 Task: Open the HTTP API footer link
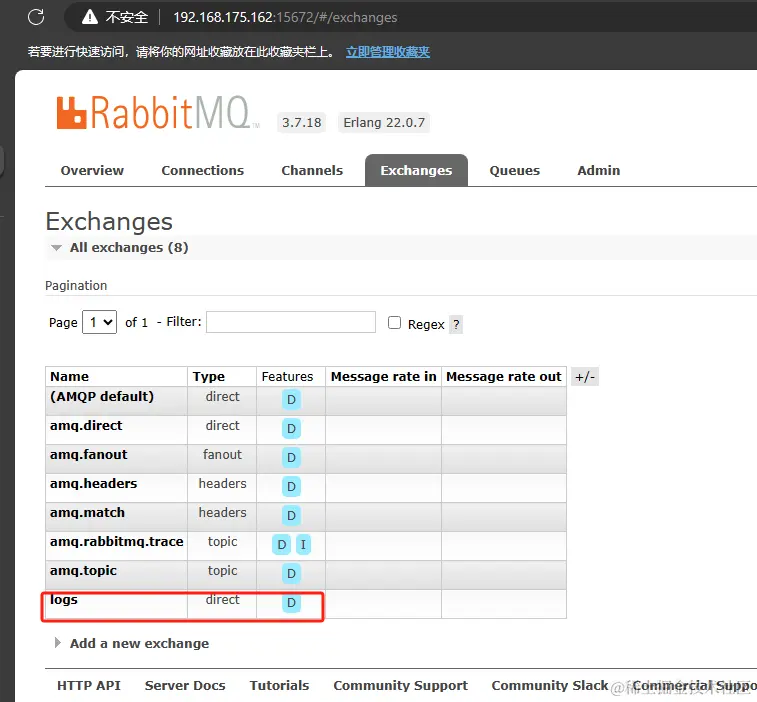[89, 686]
